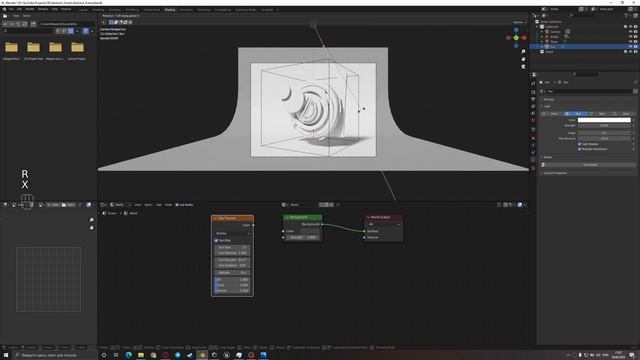Image resolution: width=640 pixels, height=360 pixels.
Task: Click the light Strength value slider
Action: coord(604,125)
